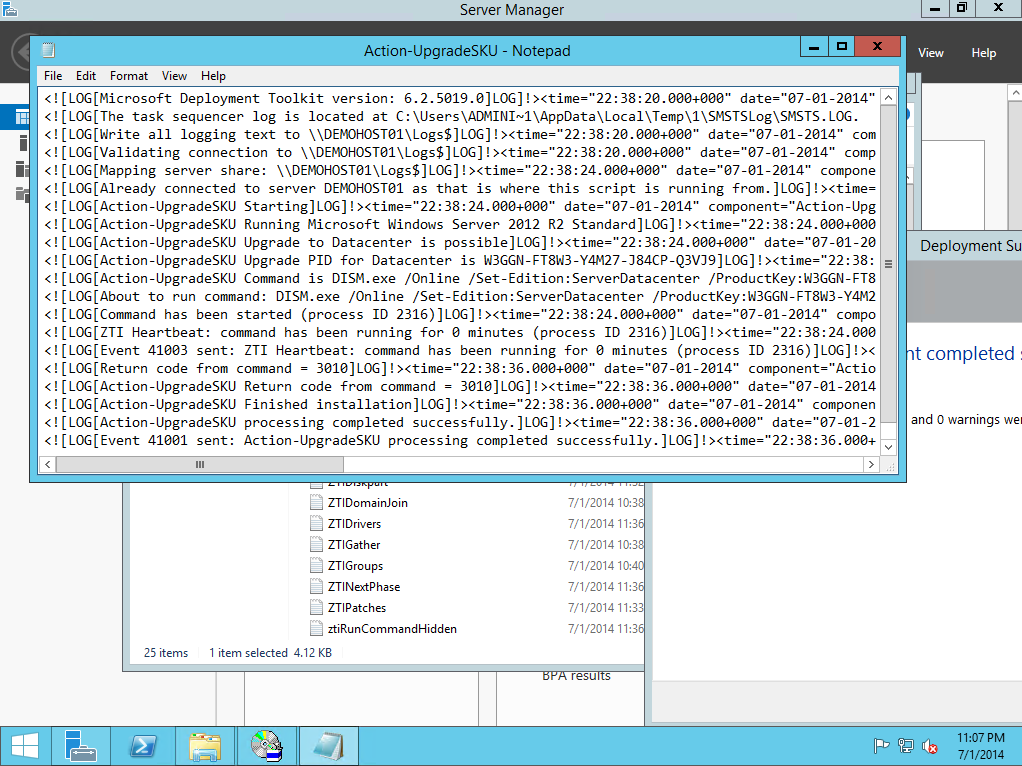Click the Notepad taskbar icon
The width and height of the screenshot is (1022, 766).
pos(328,746)
